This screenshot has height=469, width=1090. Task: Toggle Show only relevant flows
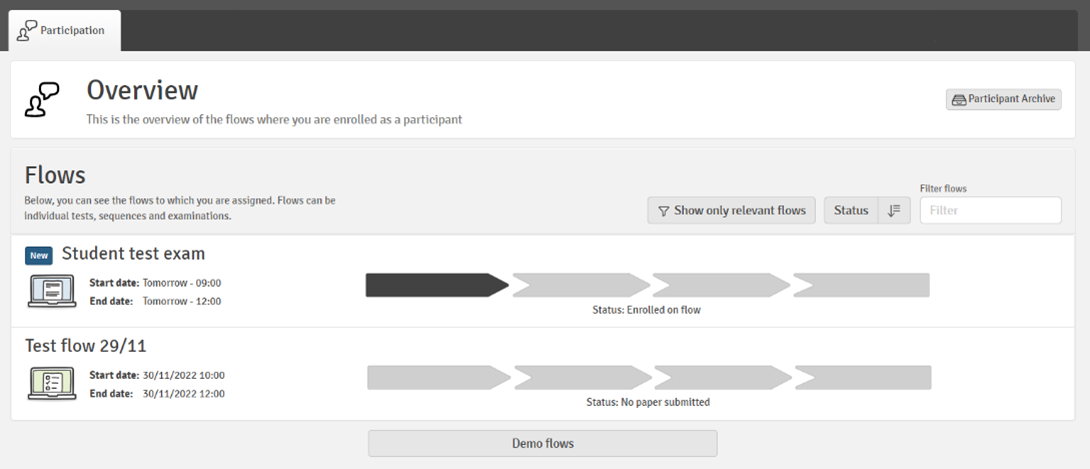click(x=732, y=211)
